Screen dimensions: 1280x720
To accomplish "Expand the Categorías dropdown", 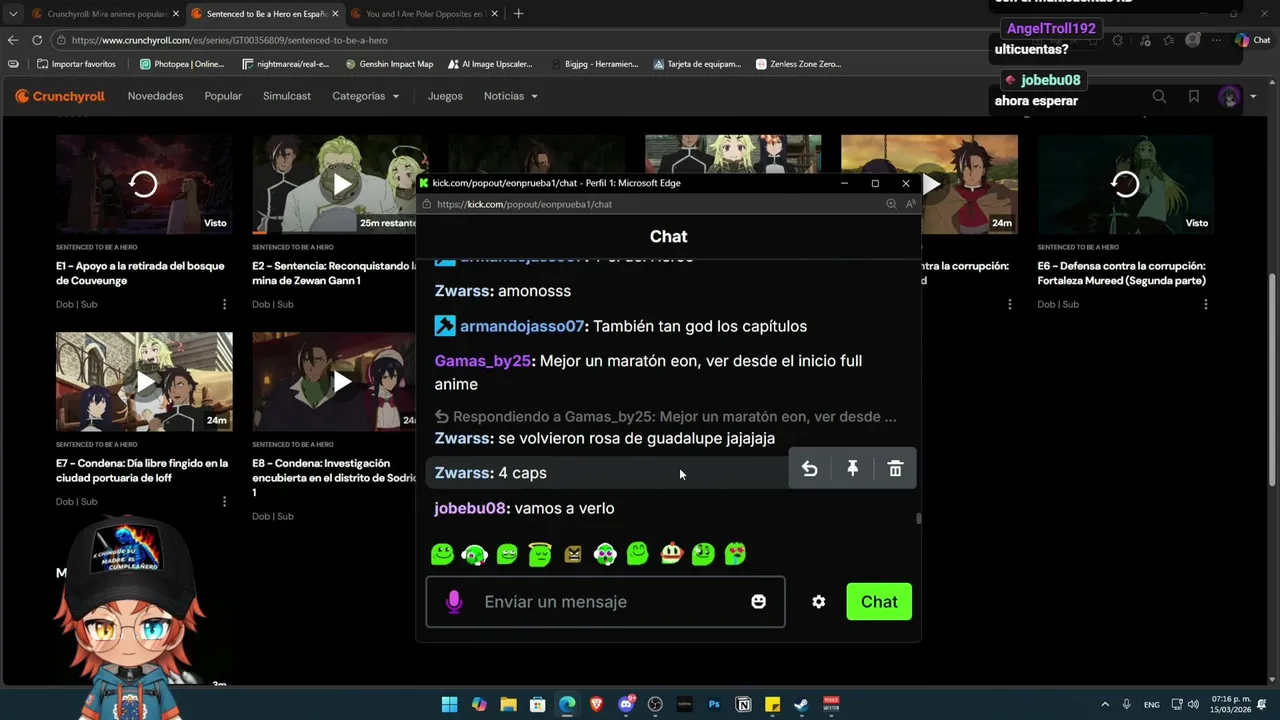I will pyautogui.click(x=366, y=96).
